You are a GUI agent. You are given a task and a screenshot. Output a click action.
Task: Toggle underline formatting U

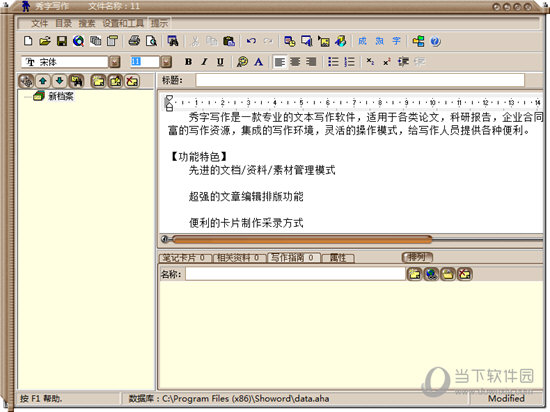pyautogui.click(x=220, y=62)
